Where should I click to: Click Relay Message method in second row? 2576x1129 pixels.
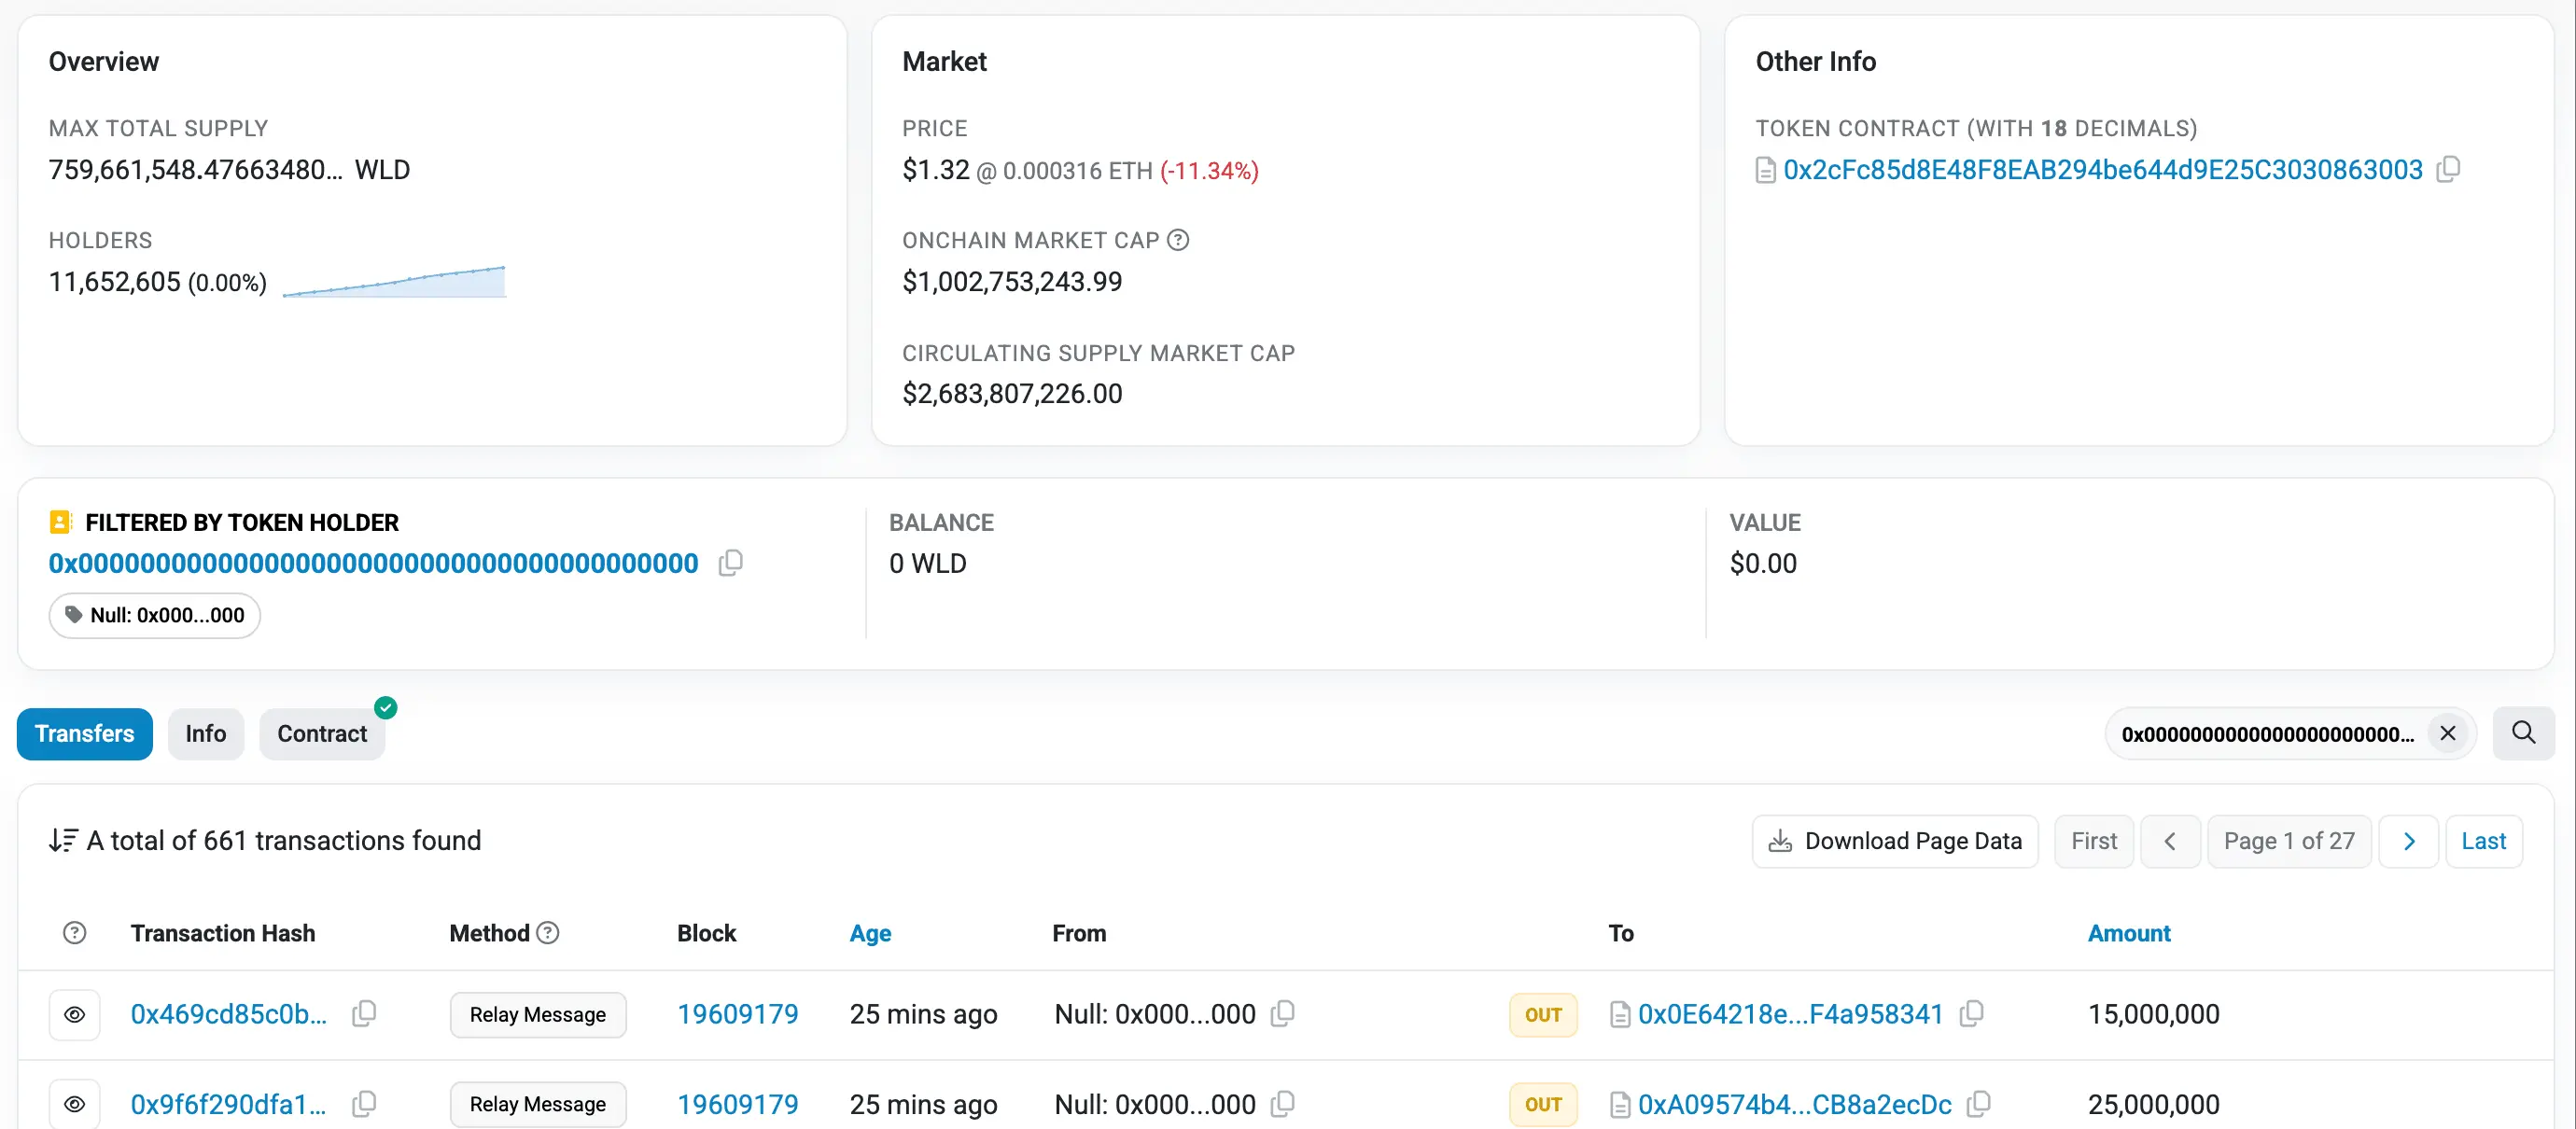click(x=538, y=1104)
